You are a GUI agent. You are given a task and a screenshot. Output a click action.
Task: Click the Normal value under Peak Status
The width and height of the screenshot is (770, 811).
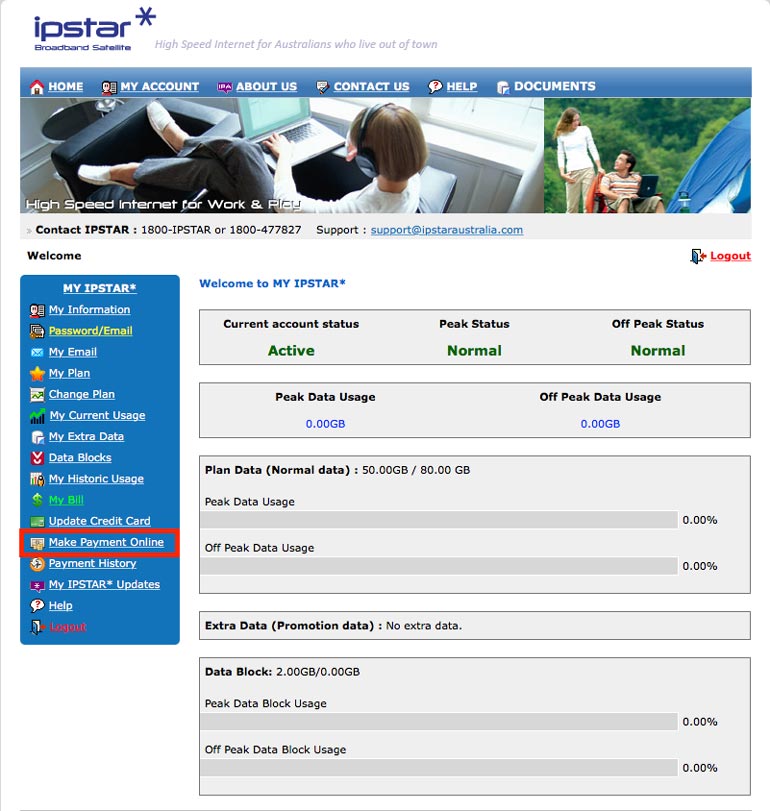474,351
